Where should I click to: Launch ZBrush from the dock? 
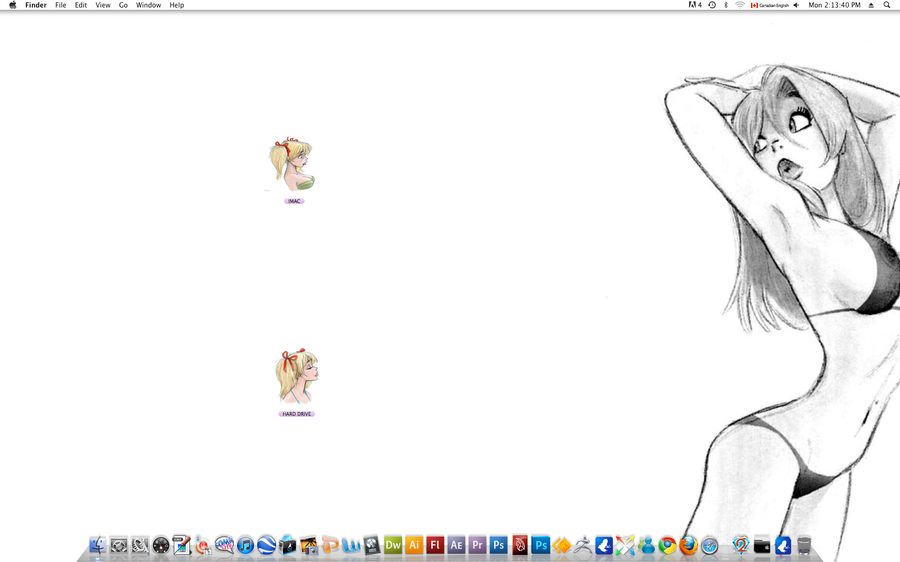point(583,545)
